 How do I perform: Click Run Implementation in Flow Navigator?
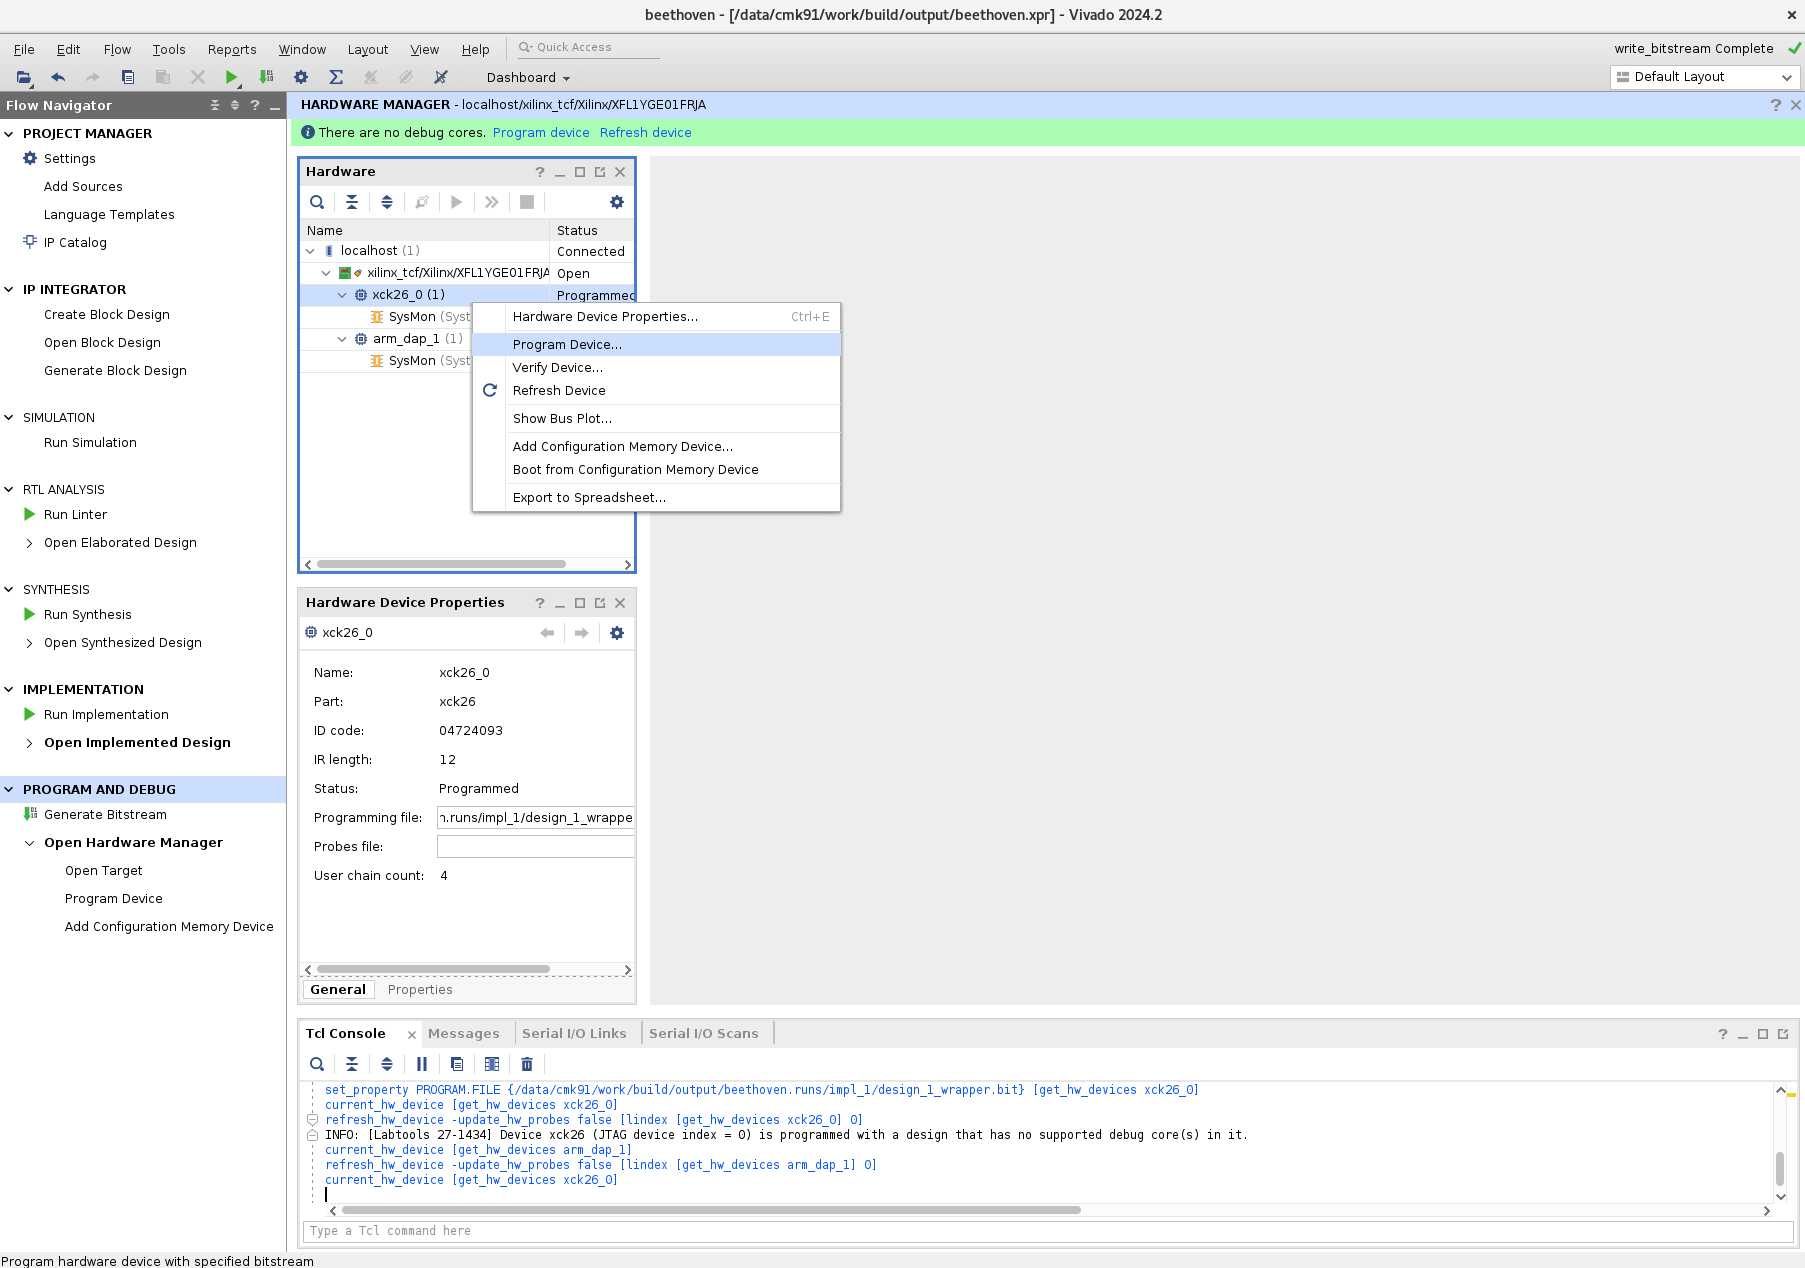point(106,714)
